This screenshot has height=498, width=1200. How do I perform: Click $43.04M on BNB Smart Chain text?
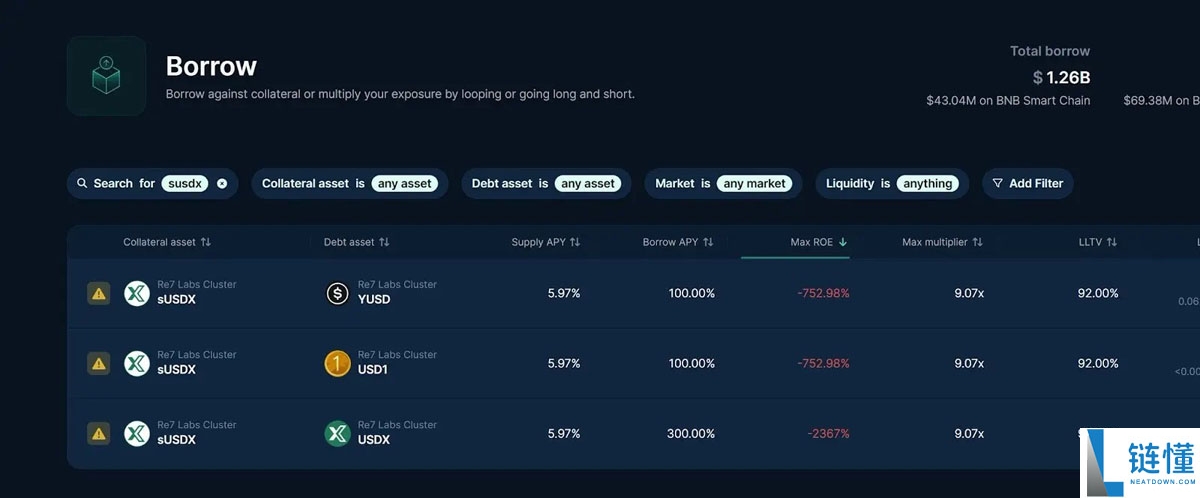click(x=1008, y=100)
